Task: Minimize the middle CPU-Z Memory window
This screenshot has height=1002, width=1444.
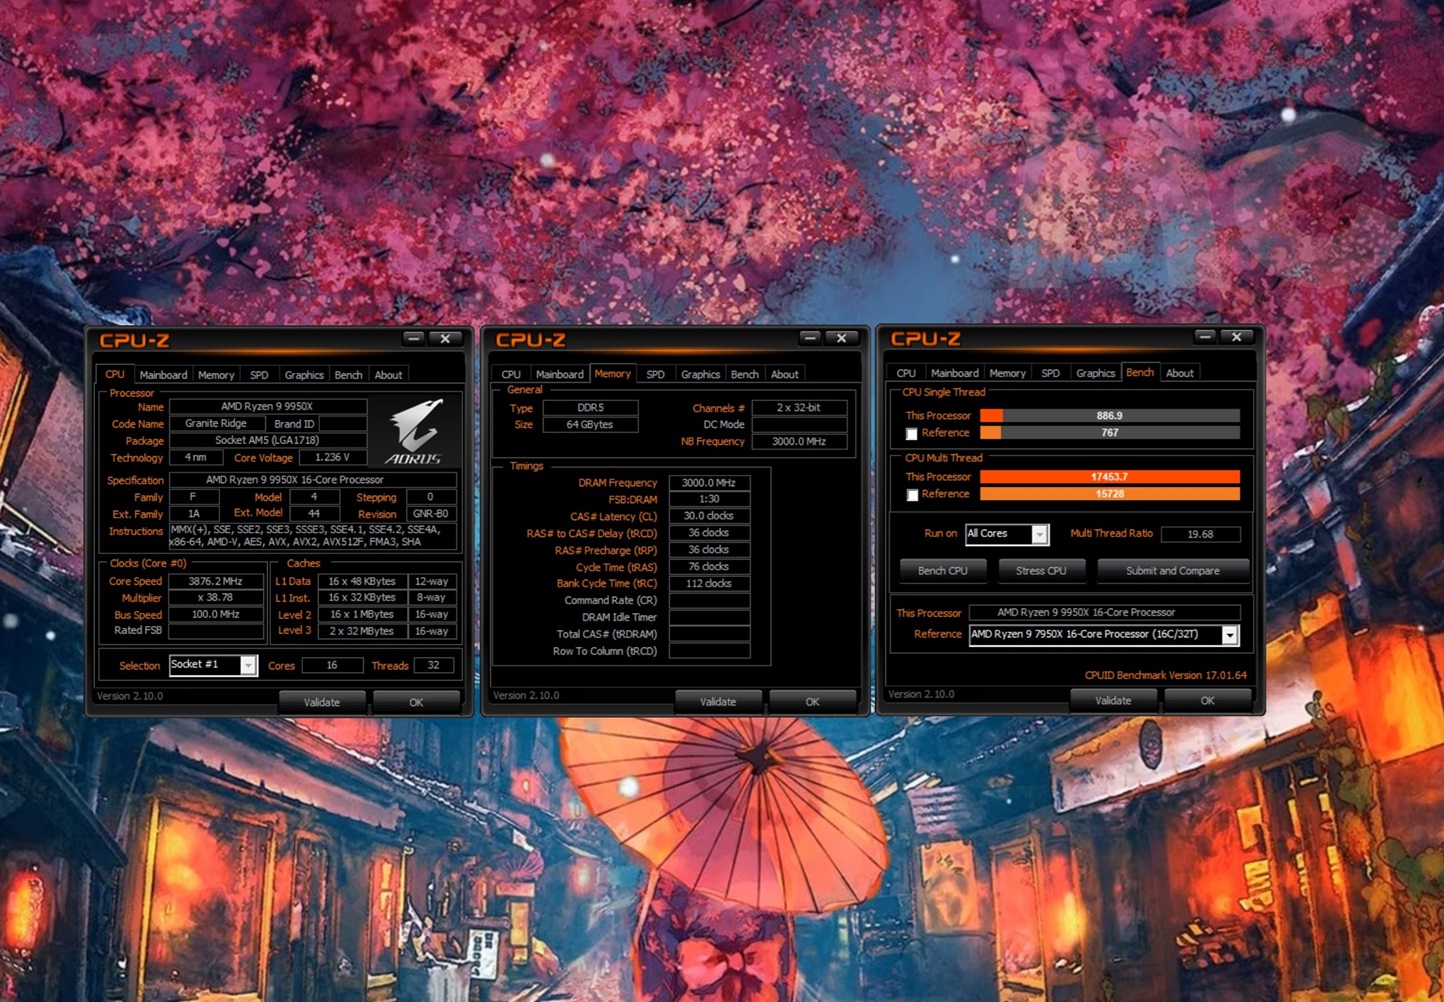Action: pyautogui.click(x=810, y=338)
